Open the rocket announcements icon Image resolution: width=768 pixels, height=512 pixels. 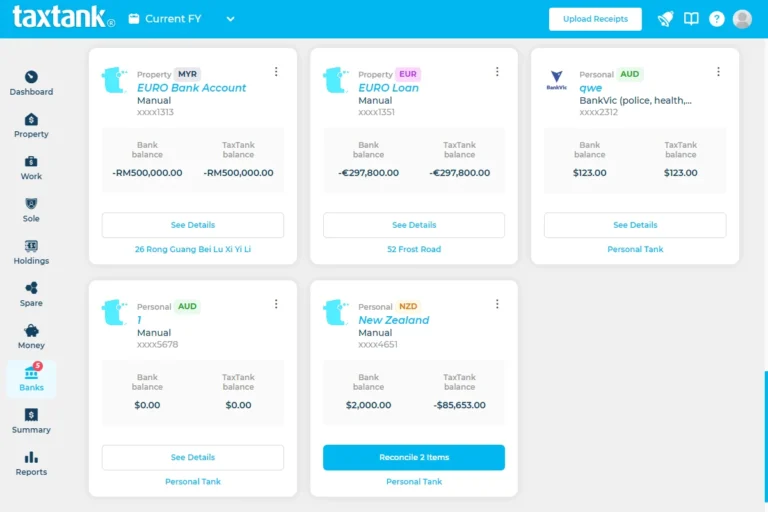click(x=665, y=19)
